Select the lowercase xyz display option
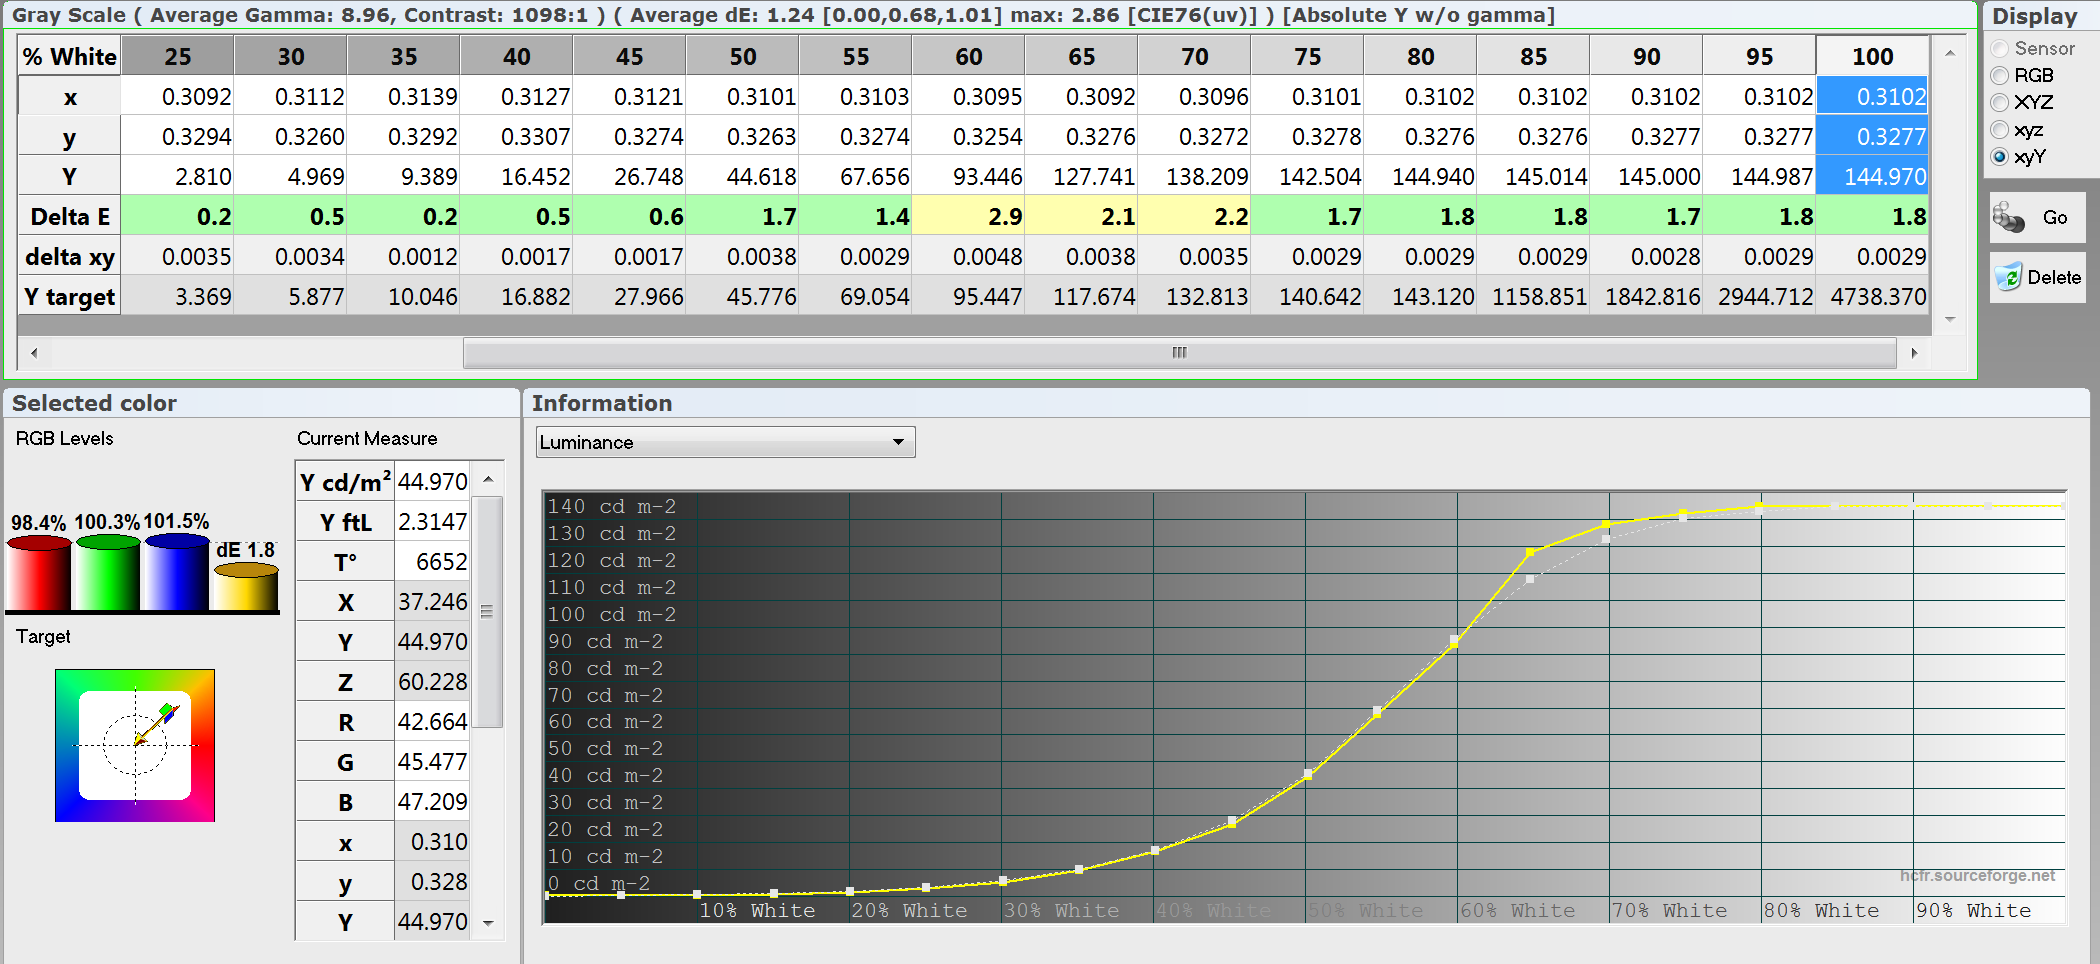The height and width of the screenshot is (964, 2100). 2000,129
